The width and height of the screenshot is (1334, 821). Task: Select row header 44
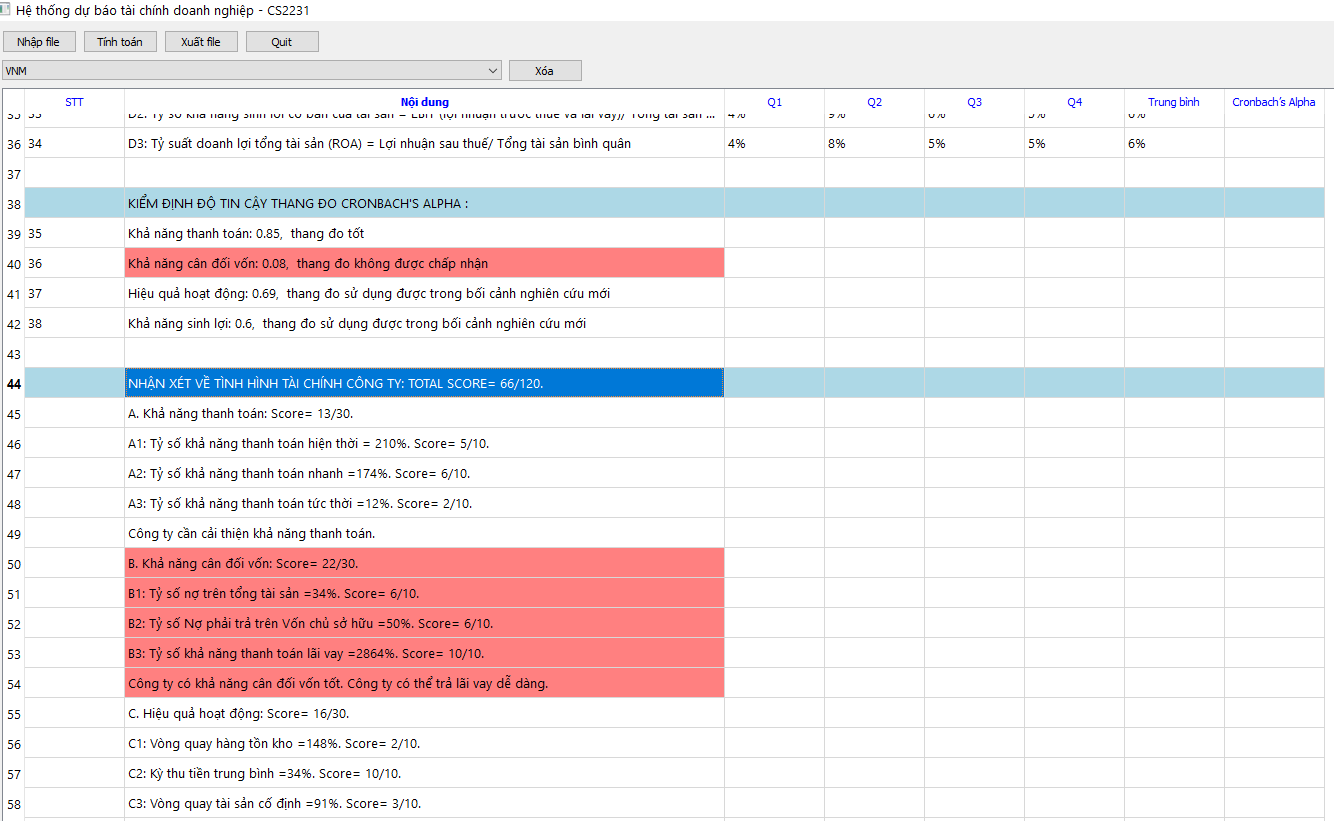tap(14, 383)
